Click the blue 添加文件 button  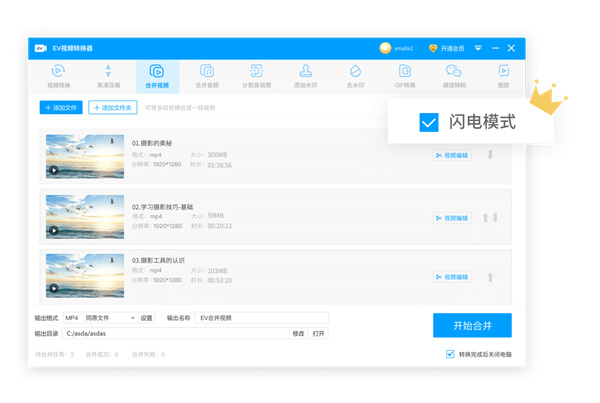(x=61, y=108)
